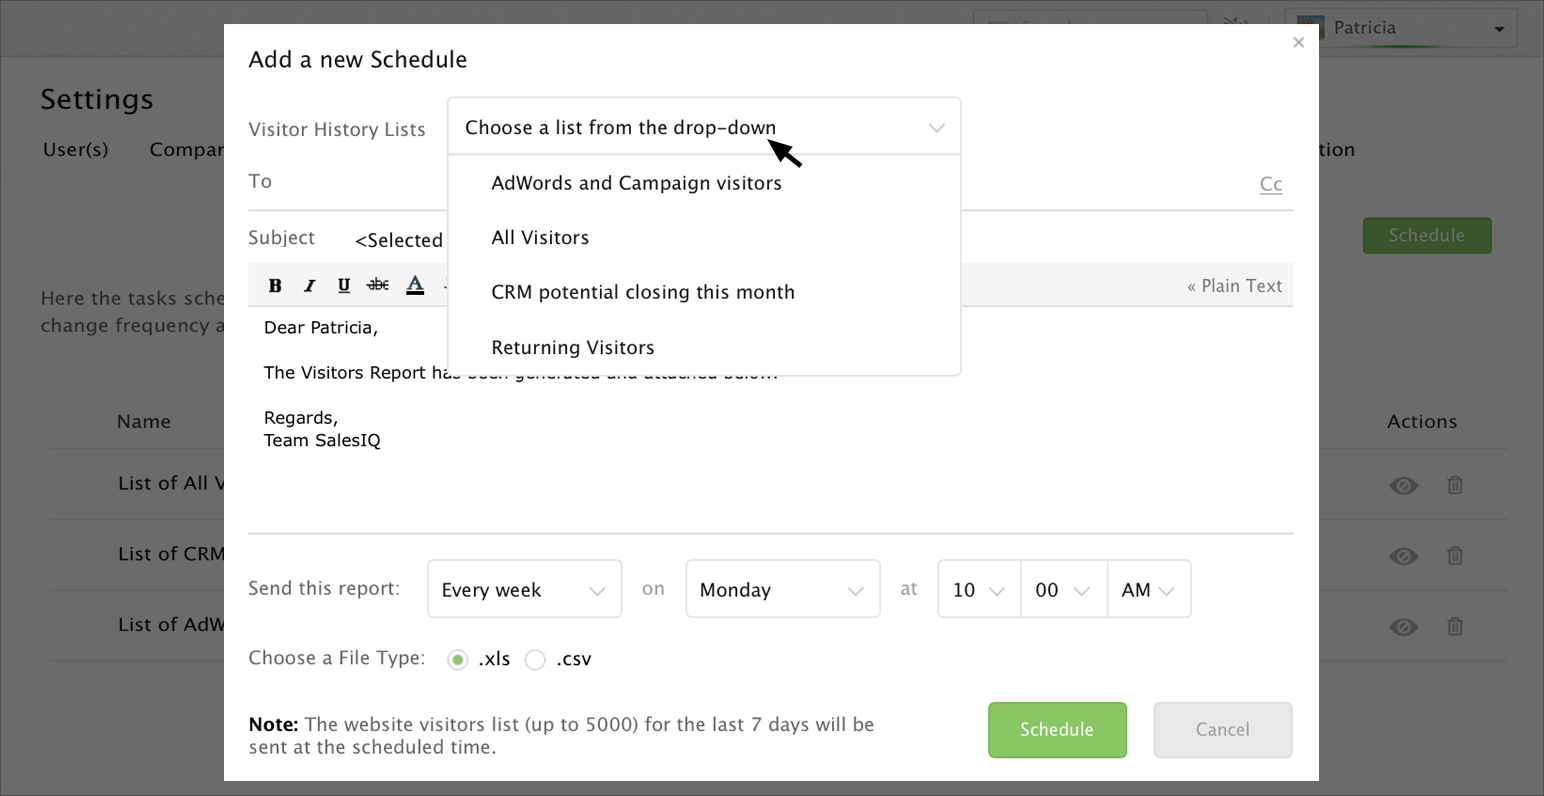
Task: Remove the List of AdWords schedule
Action: coord(1455,626)
